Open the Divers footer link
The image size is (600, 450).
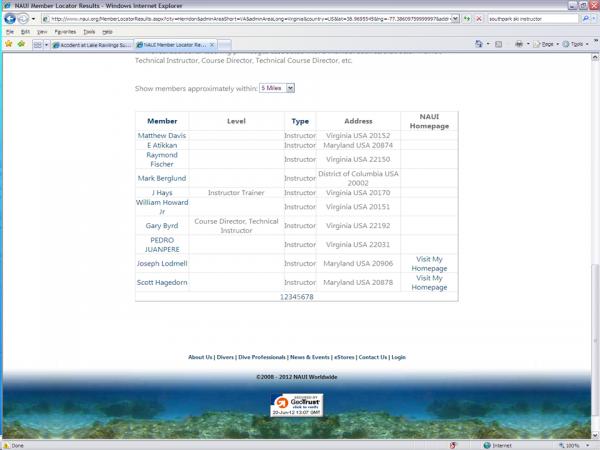click(x=225, y=357)
